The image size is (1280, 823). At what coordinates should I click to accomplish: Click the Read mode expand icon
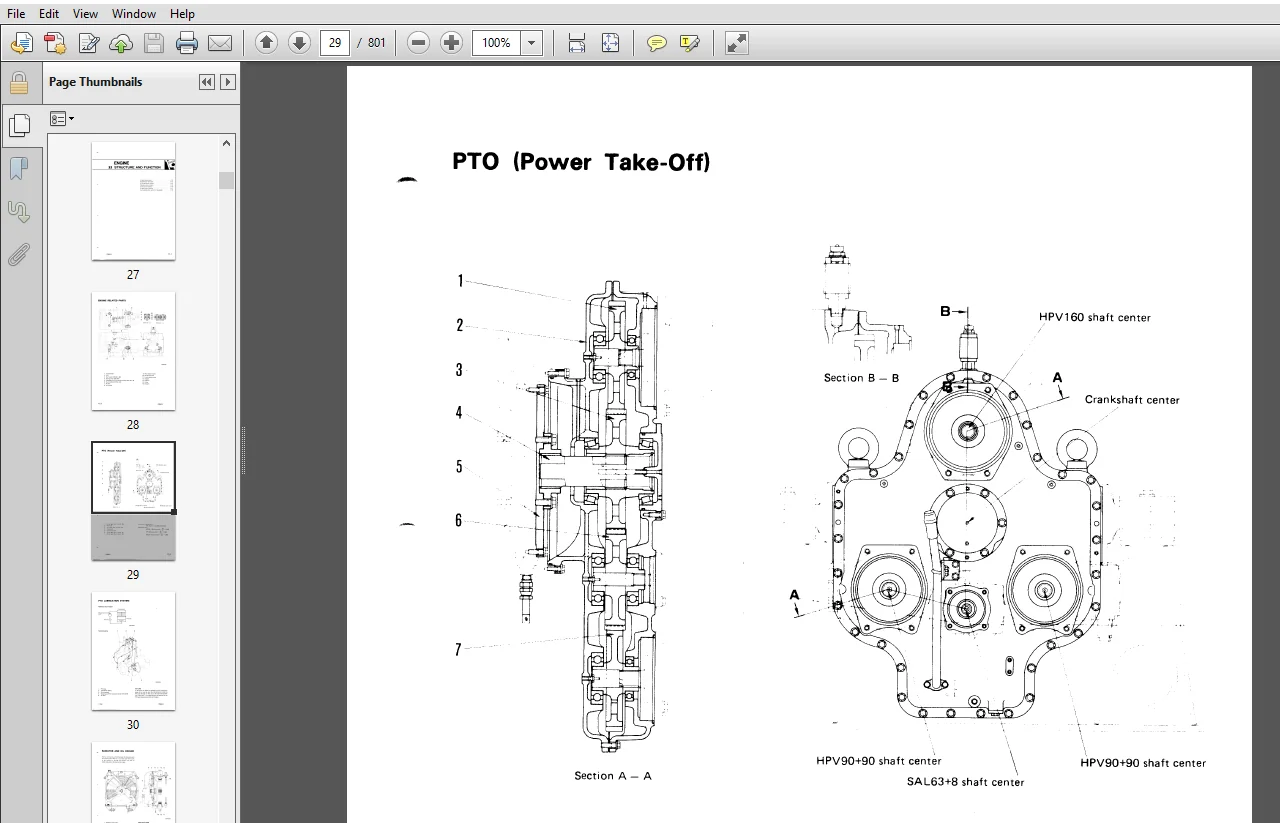coord(737,43)
